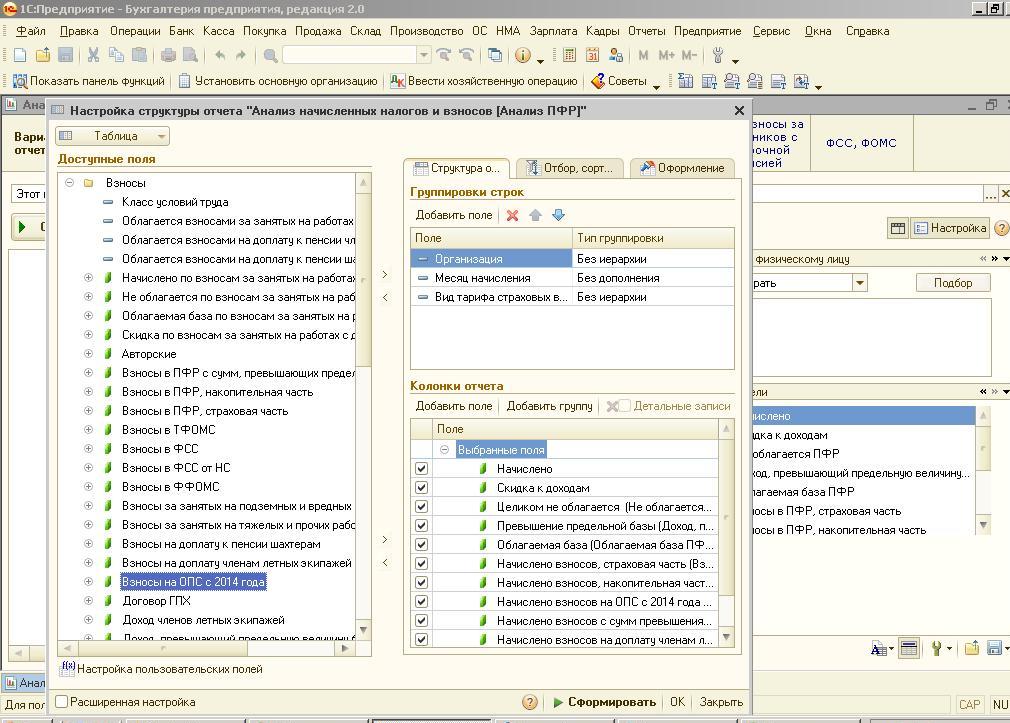This screenshot has width=1010, height=723.
Task: Click the red delete icon in Группировки строк
Action: [512, 215]
